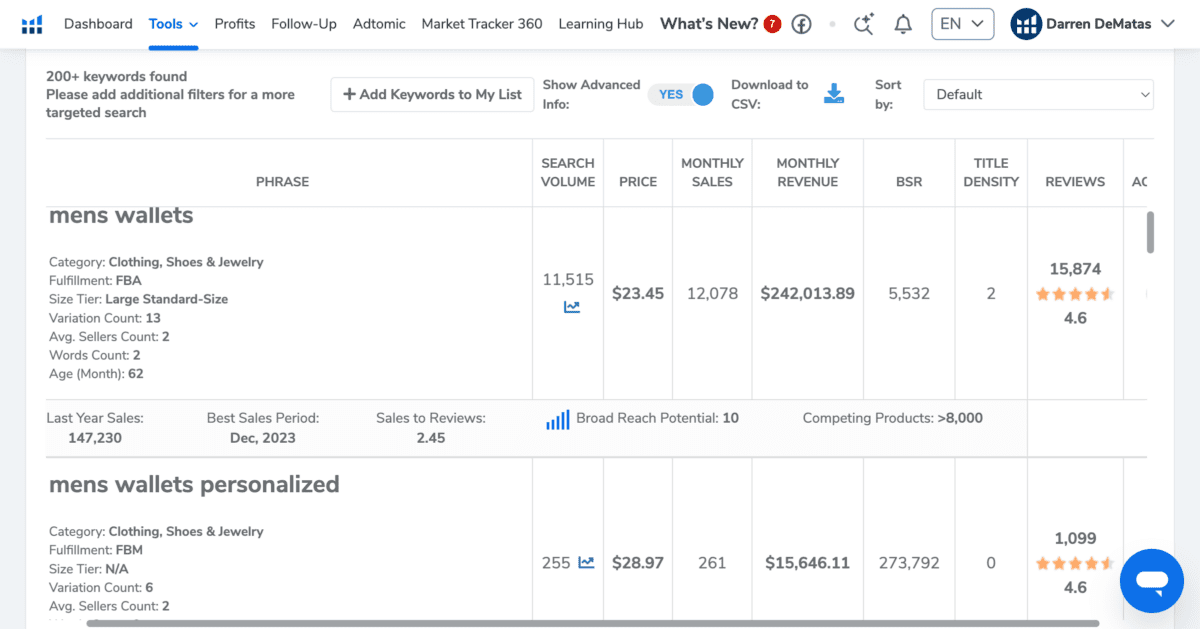
Task: Open the AI search sparkle icon
Action: (x=864, y=24)
